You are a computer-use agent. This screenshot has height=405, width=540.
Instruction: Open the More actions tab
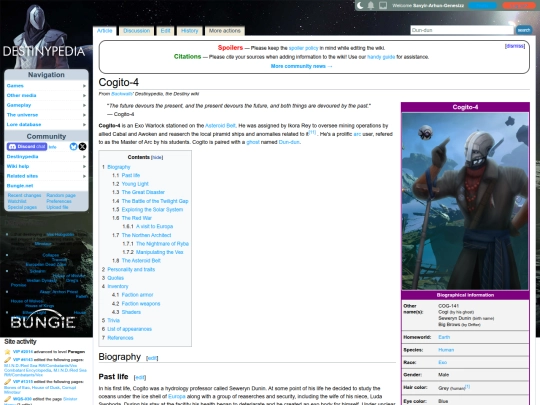click(225, 31)
